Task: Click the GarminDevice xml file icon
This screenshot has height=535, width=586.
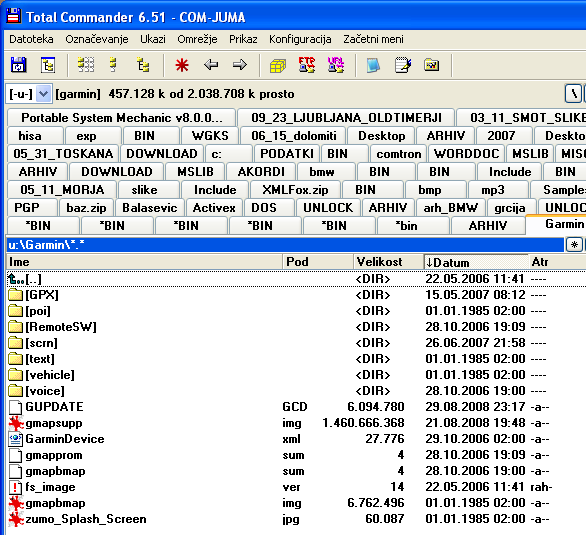Action: [x=15, y=439]
